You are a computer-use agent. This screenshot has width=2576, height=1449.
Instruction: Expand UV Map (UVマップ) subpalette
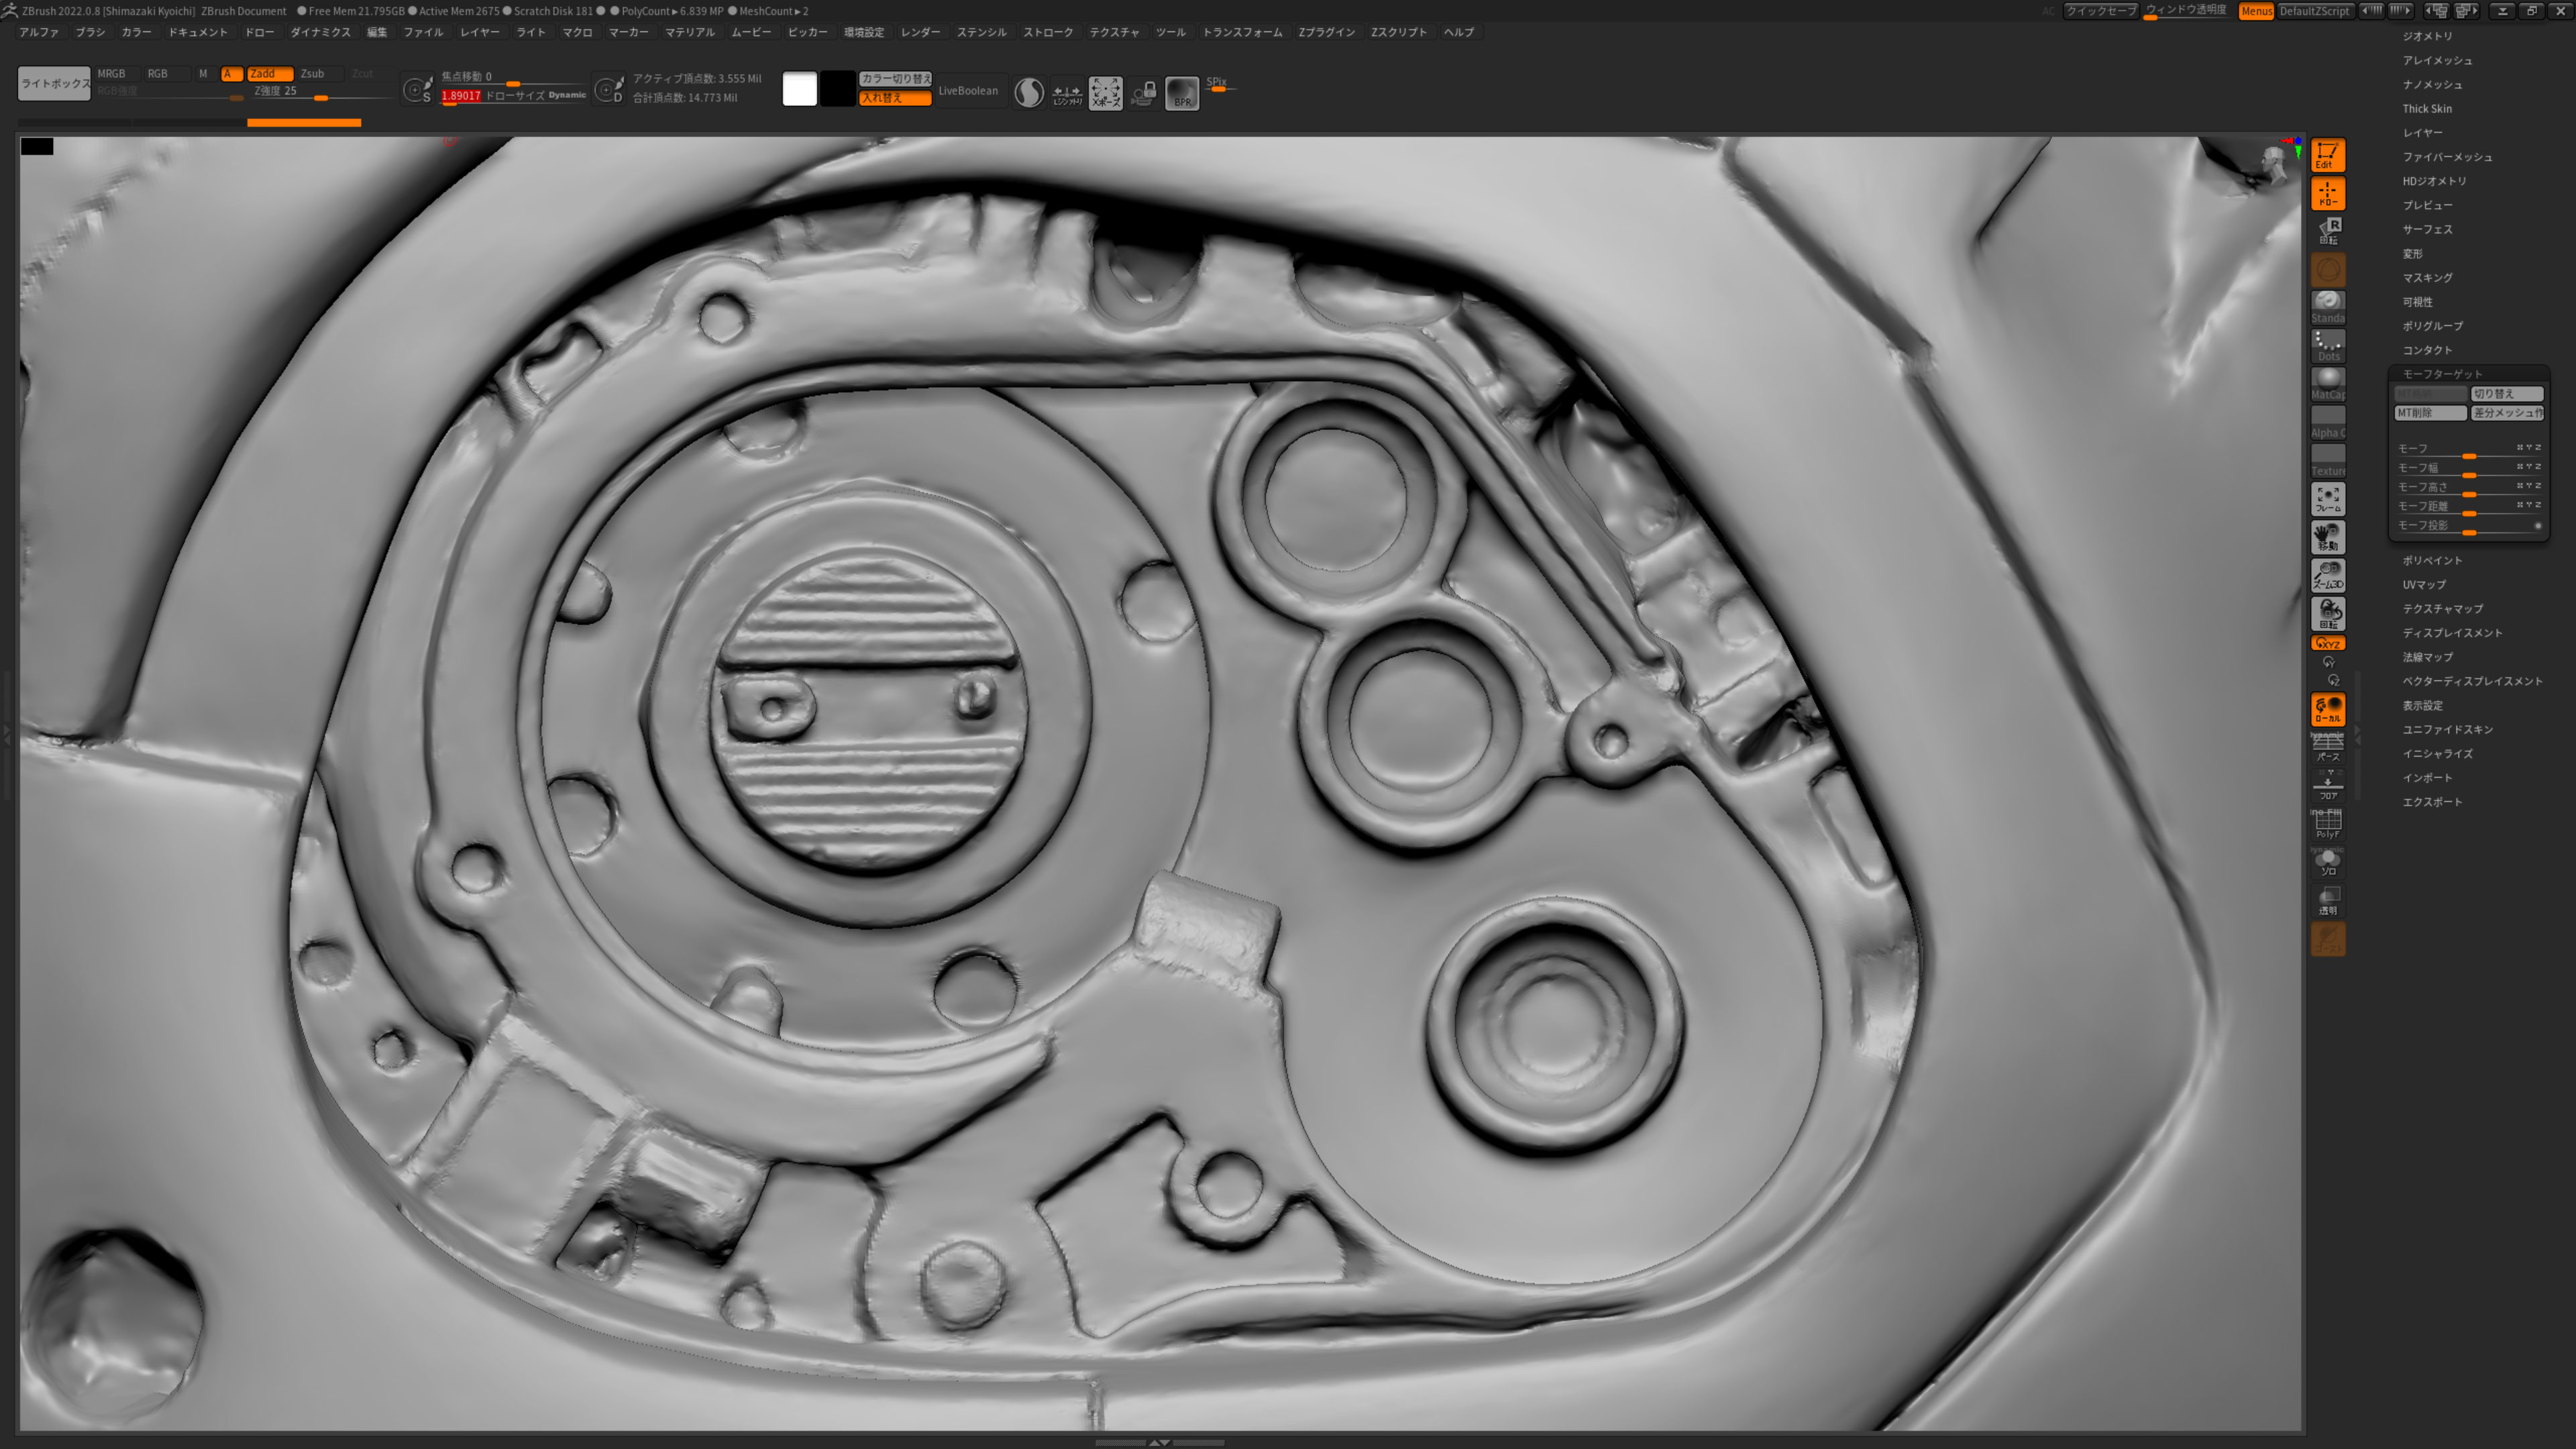[x=2424, y=585]
